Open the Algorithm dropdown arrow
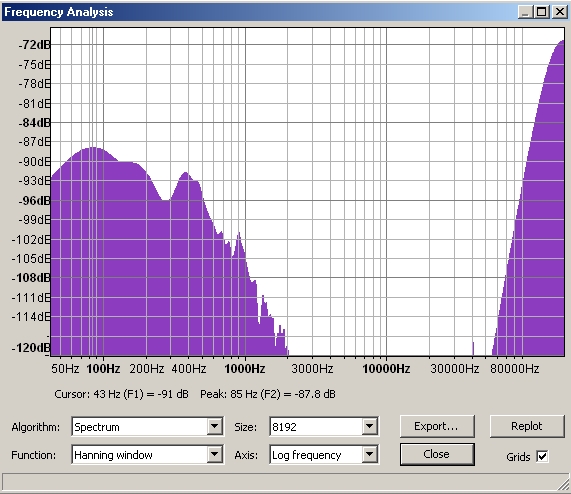The width and height of the screenshot is (571, 494). tap(215, 426)
